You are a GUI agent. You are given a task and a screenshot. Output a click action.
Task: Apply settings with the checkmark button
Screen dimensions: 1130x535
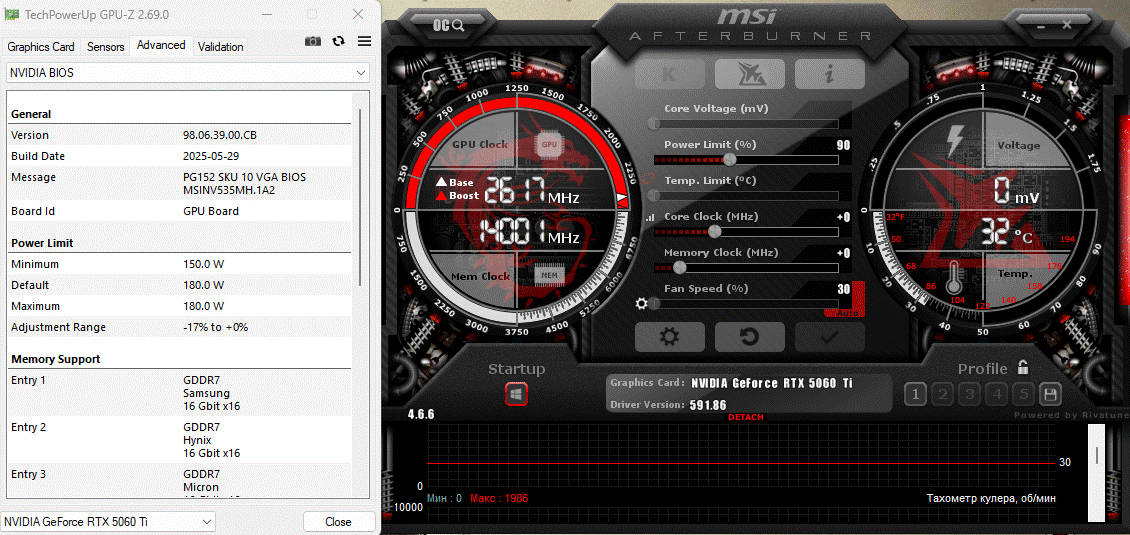point(829,337)
